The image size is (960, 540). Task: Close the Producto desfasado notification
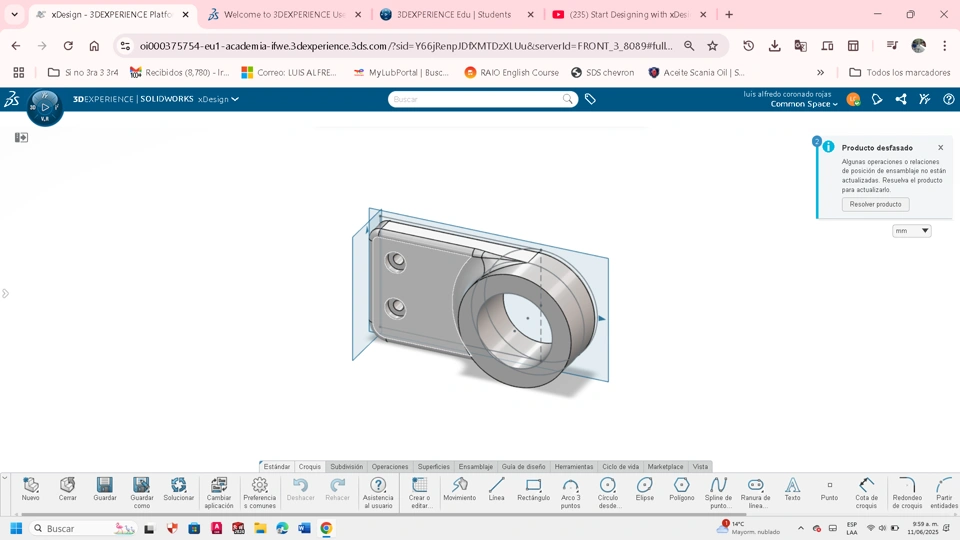tap(940, 148)
